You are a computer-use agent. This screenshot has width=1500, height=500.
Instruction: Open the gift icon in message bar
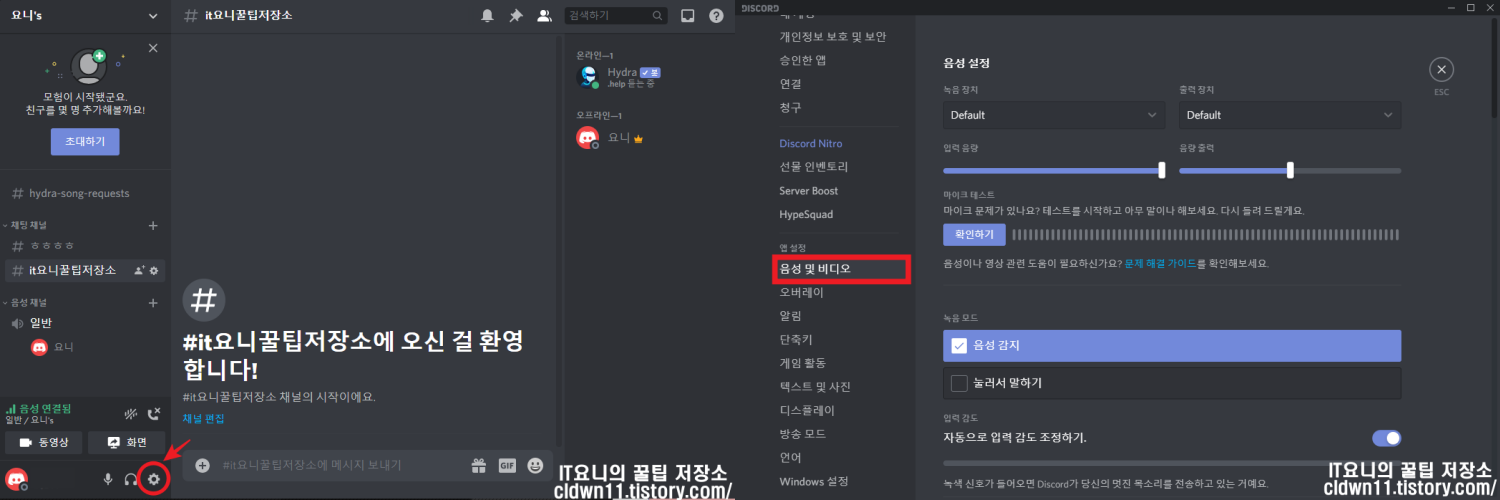point(479,465)
